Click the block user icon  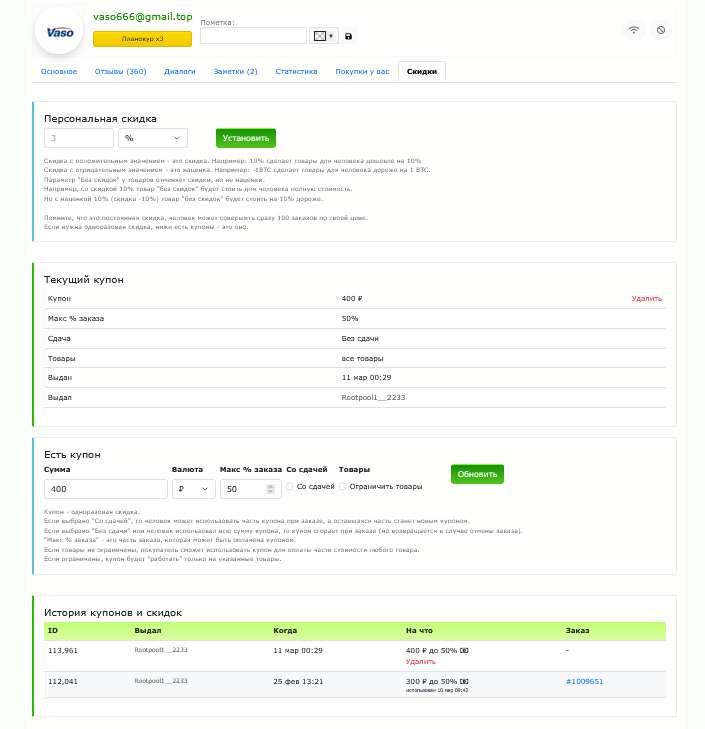(x=661, y=30)
